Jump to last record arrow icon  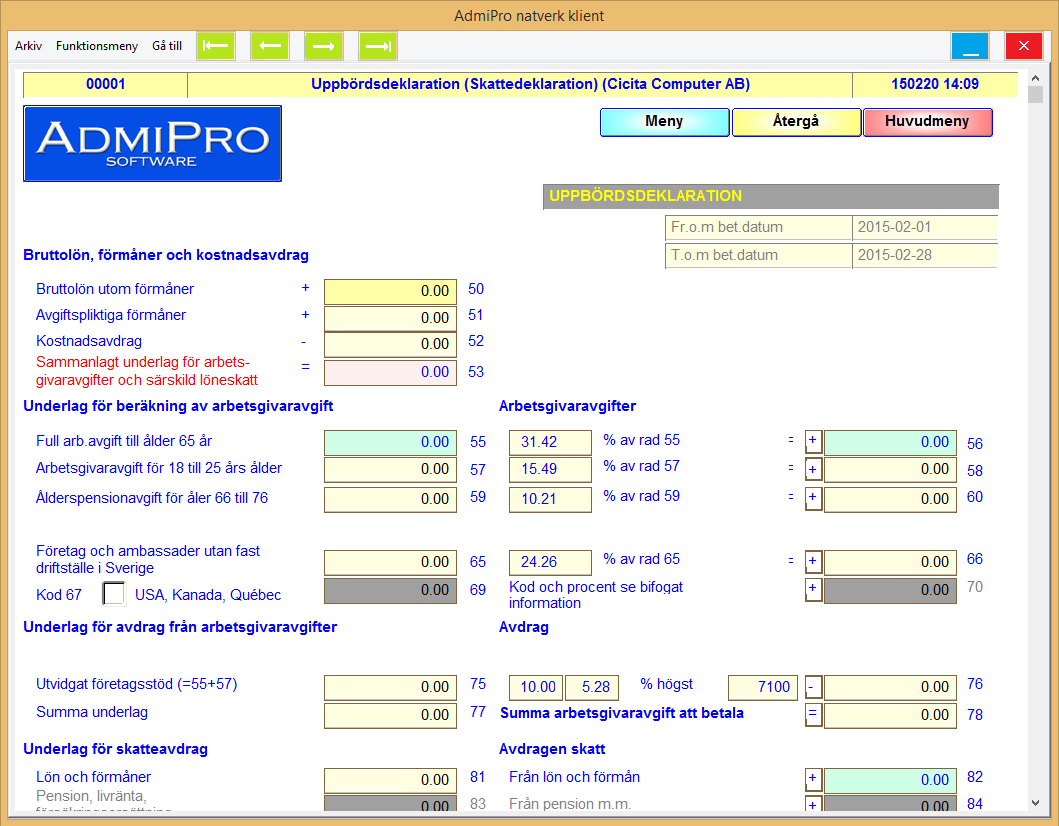point(378,46)
